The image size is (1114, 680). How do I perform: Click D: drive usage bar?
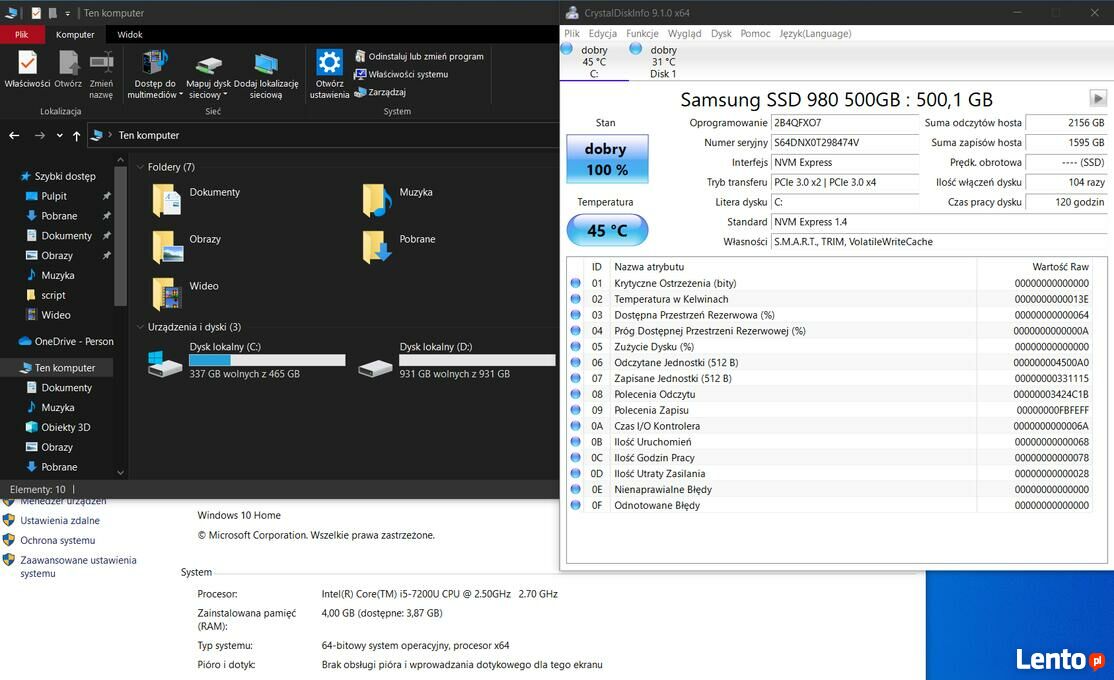tap(477, 360)
